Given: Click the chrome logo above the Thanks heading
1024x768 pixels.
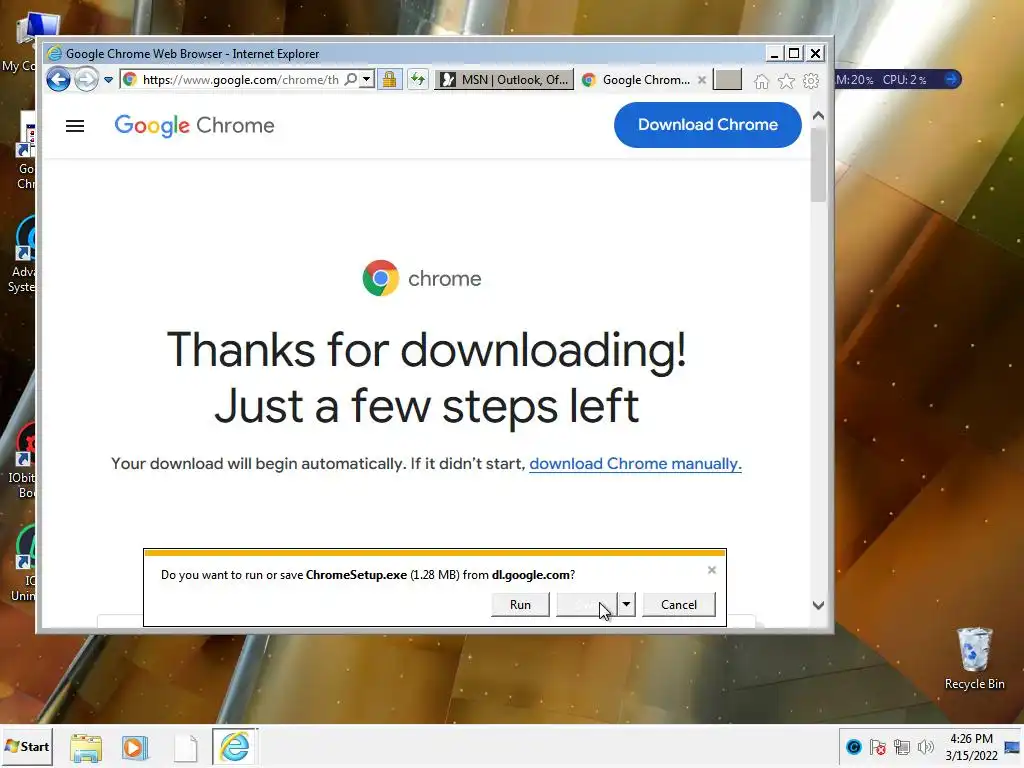Looking at the screenshot, I should point(422,278).
